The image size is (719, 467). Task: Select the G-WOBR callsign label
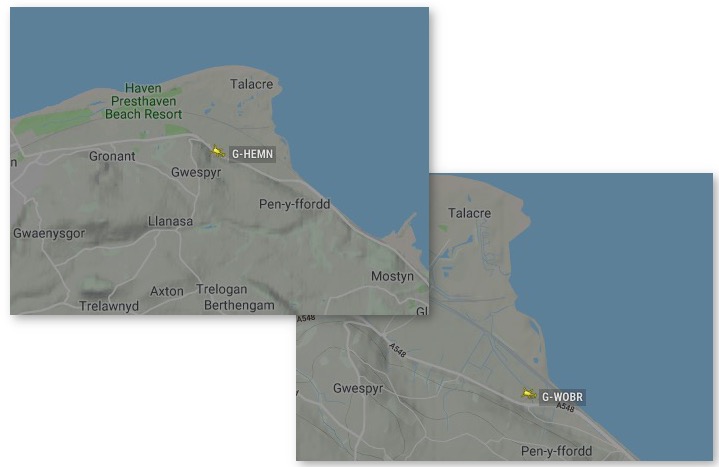tap(562, 397)
